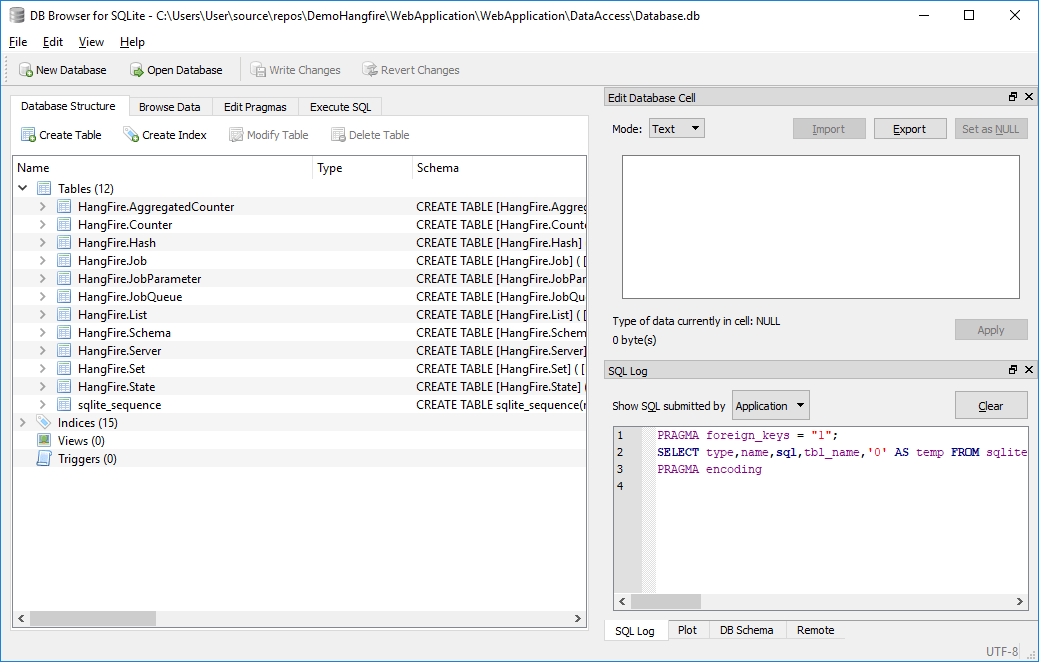Click the sqlite_sequence table icon

click(64, 404)
